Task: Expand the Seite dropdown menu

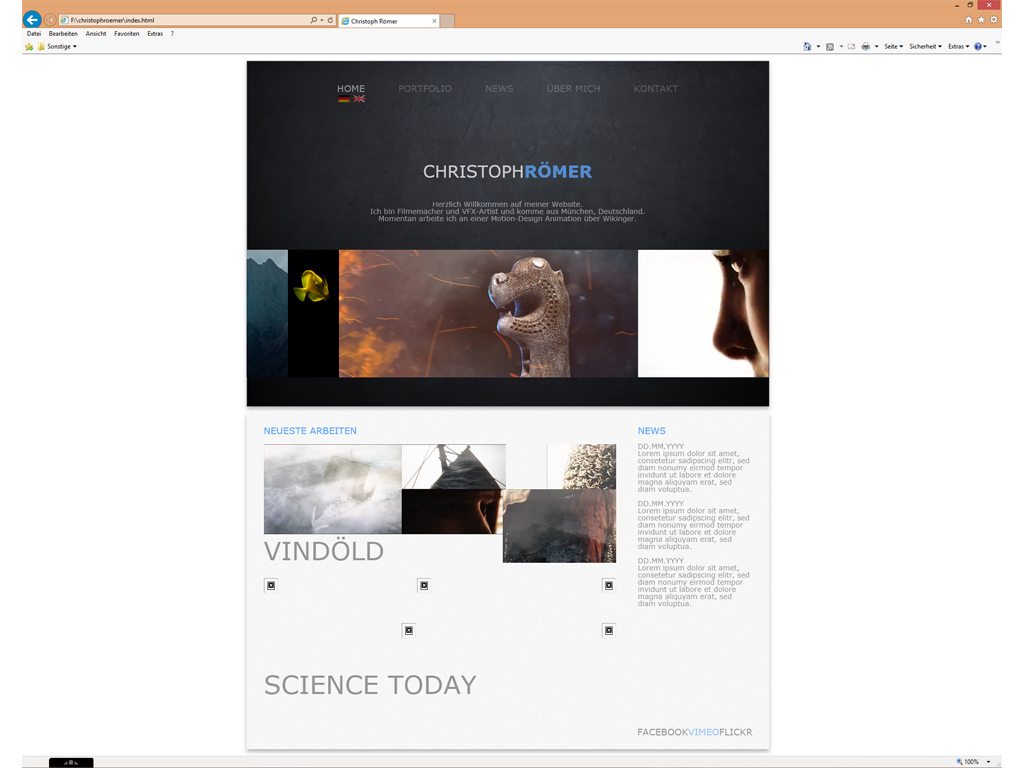Action: point(893,46)
